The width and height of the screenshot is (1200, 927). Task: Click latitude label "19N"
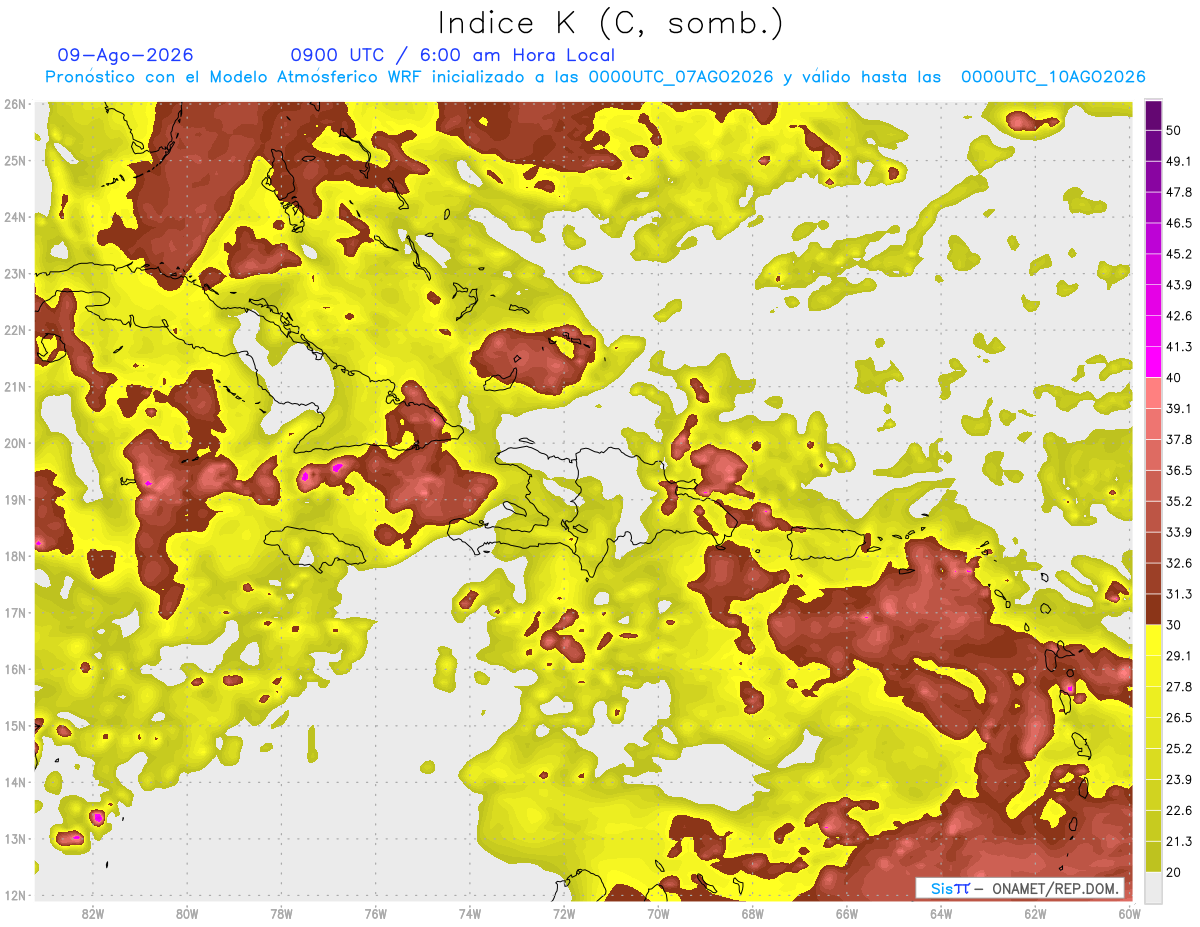click(x=15, y=499)
